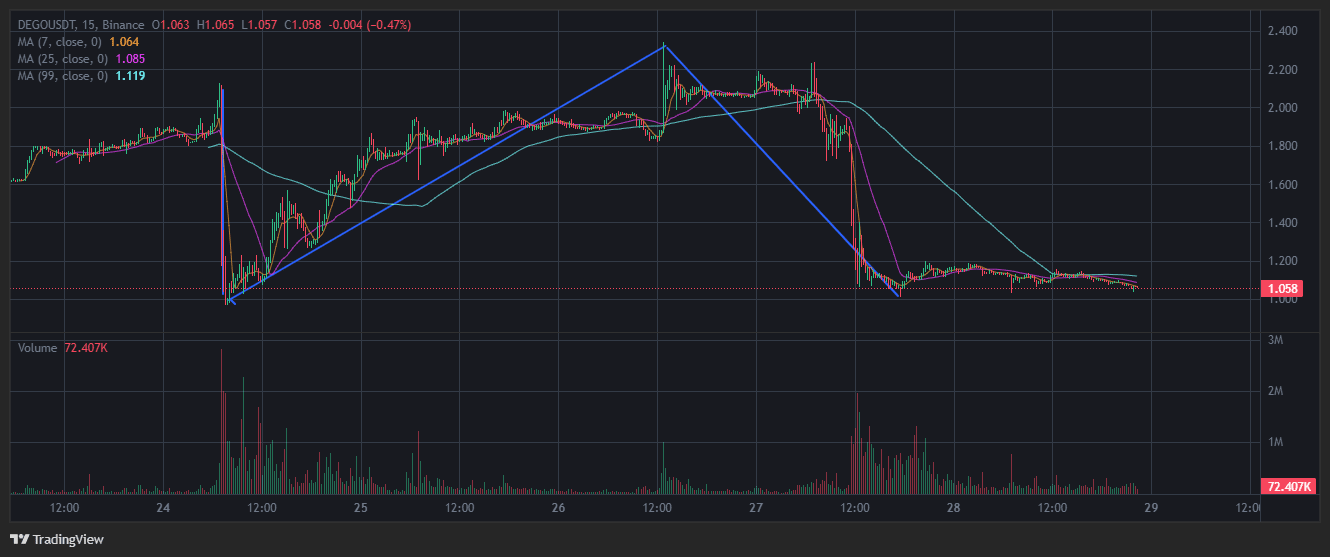Open the TradingView wordmark link
This screenshot has height=557, width=1330.
68,539
